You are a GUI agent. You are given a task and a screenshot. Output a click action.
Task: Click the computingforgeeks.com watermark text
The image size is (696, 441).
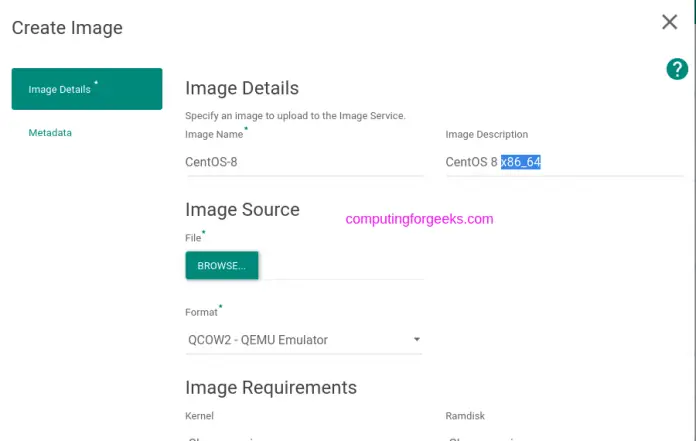pos(419,219)
